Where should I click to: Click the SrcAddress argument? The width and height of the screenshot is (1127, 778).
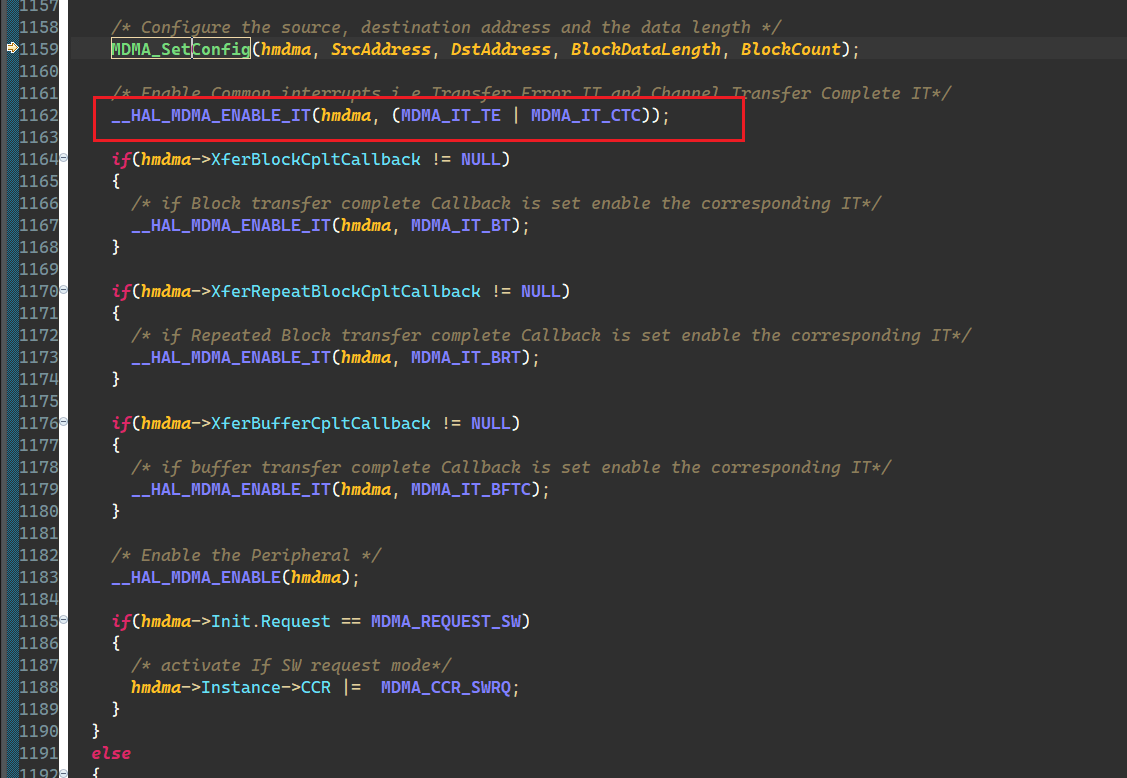(380, 49)
